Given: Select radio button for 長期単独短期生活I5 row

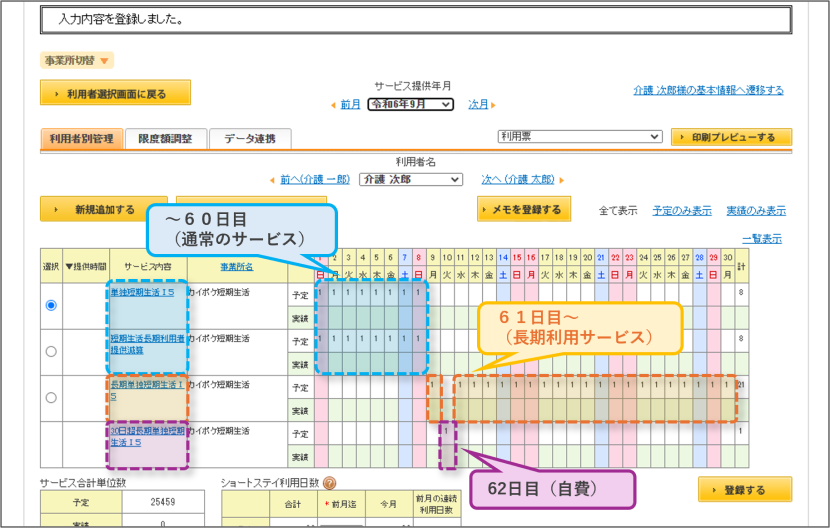Looking at the screenshot, I should [x=51, y=397].
